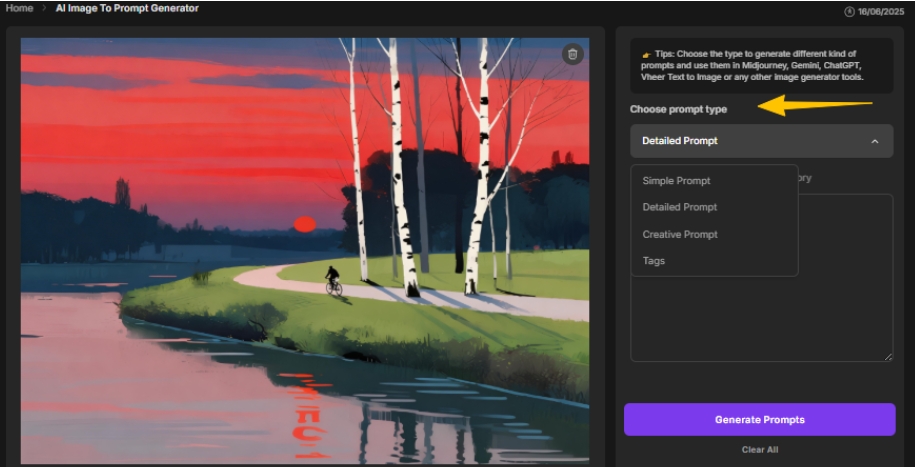Click the AI Image To Prompt Generator breadcrumb
This screenshot has height=467, width=916.
pyautogui.click(x=127, y=8)
